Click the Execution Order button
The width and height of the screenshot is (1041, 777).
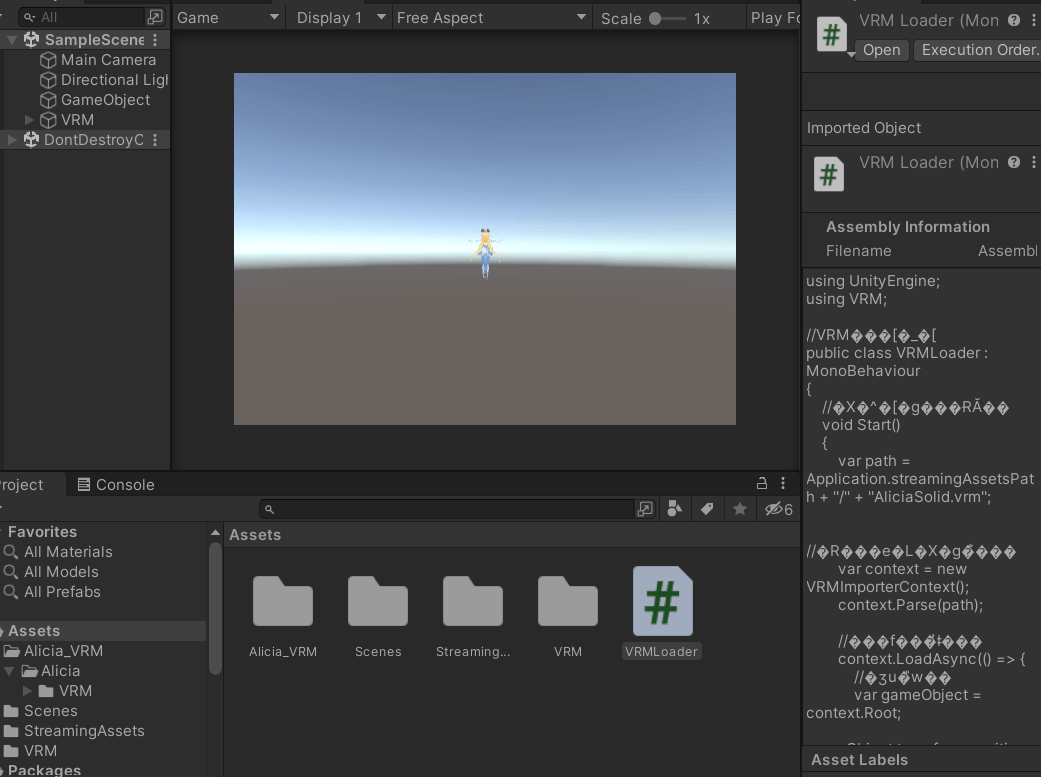click(976, 50)
